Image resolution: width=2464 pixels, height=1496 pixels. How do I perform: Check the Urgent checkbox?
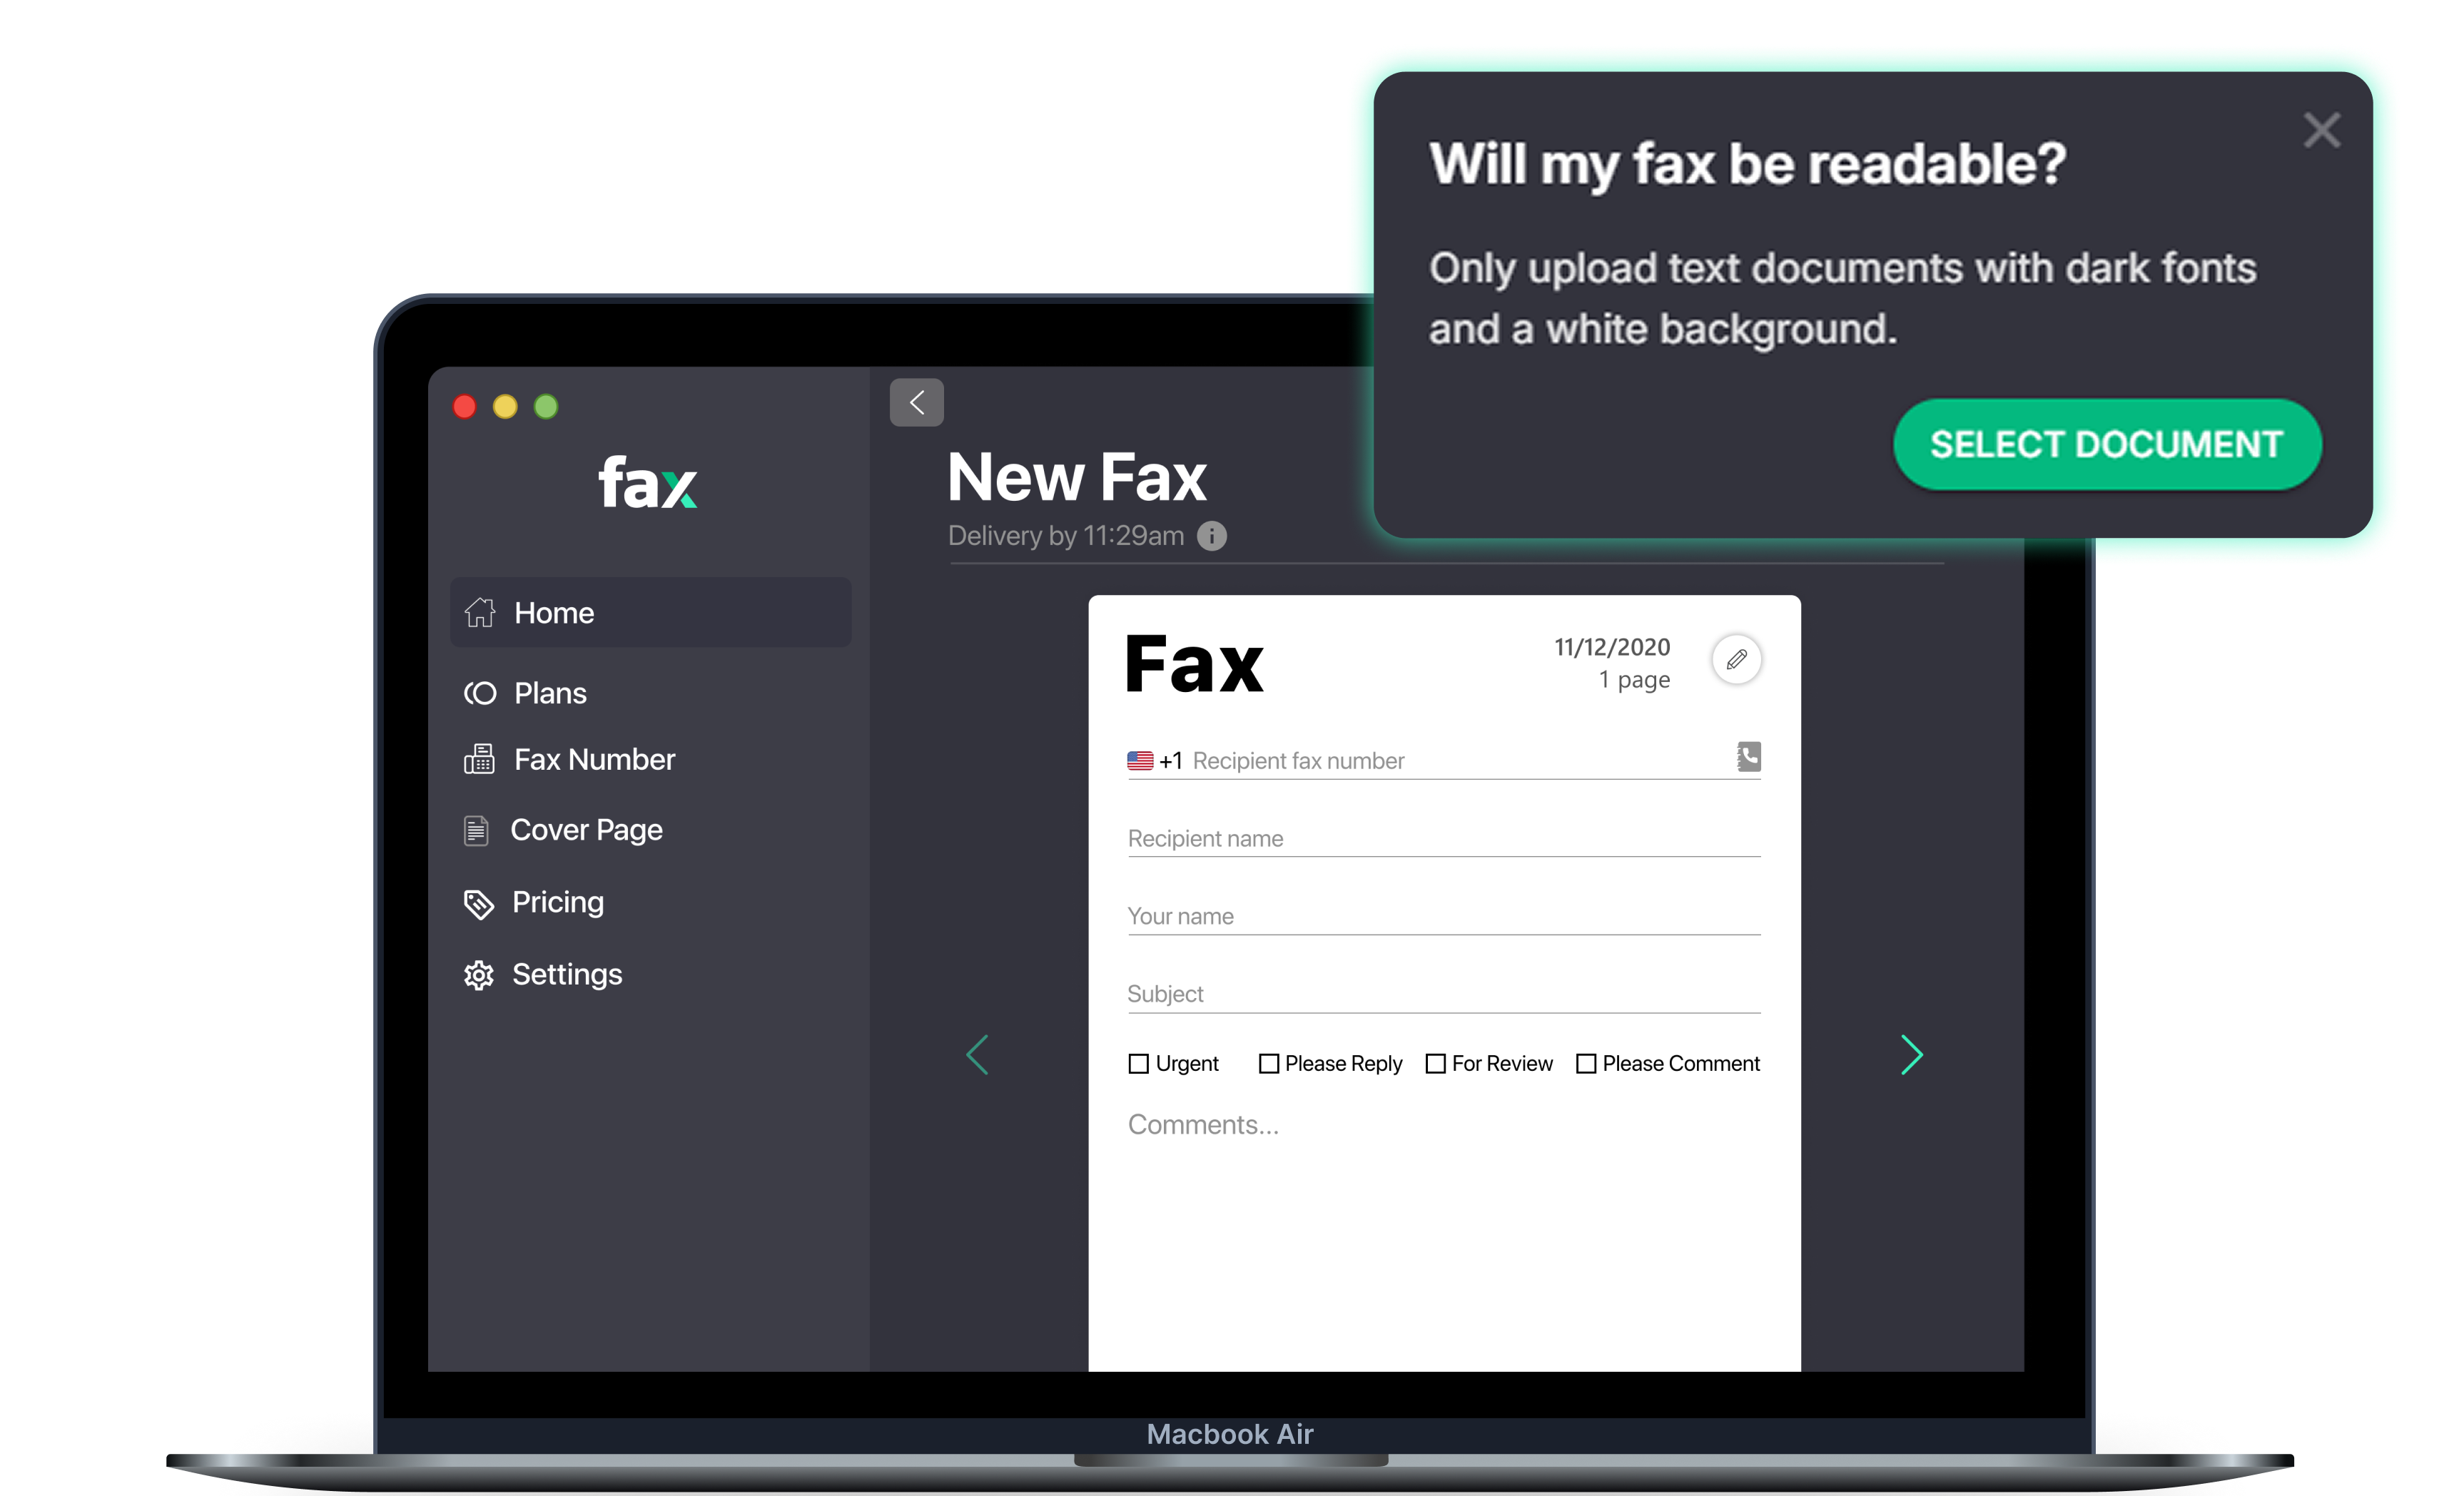pos(1138,1064)
